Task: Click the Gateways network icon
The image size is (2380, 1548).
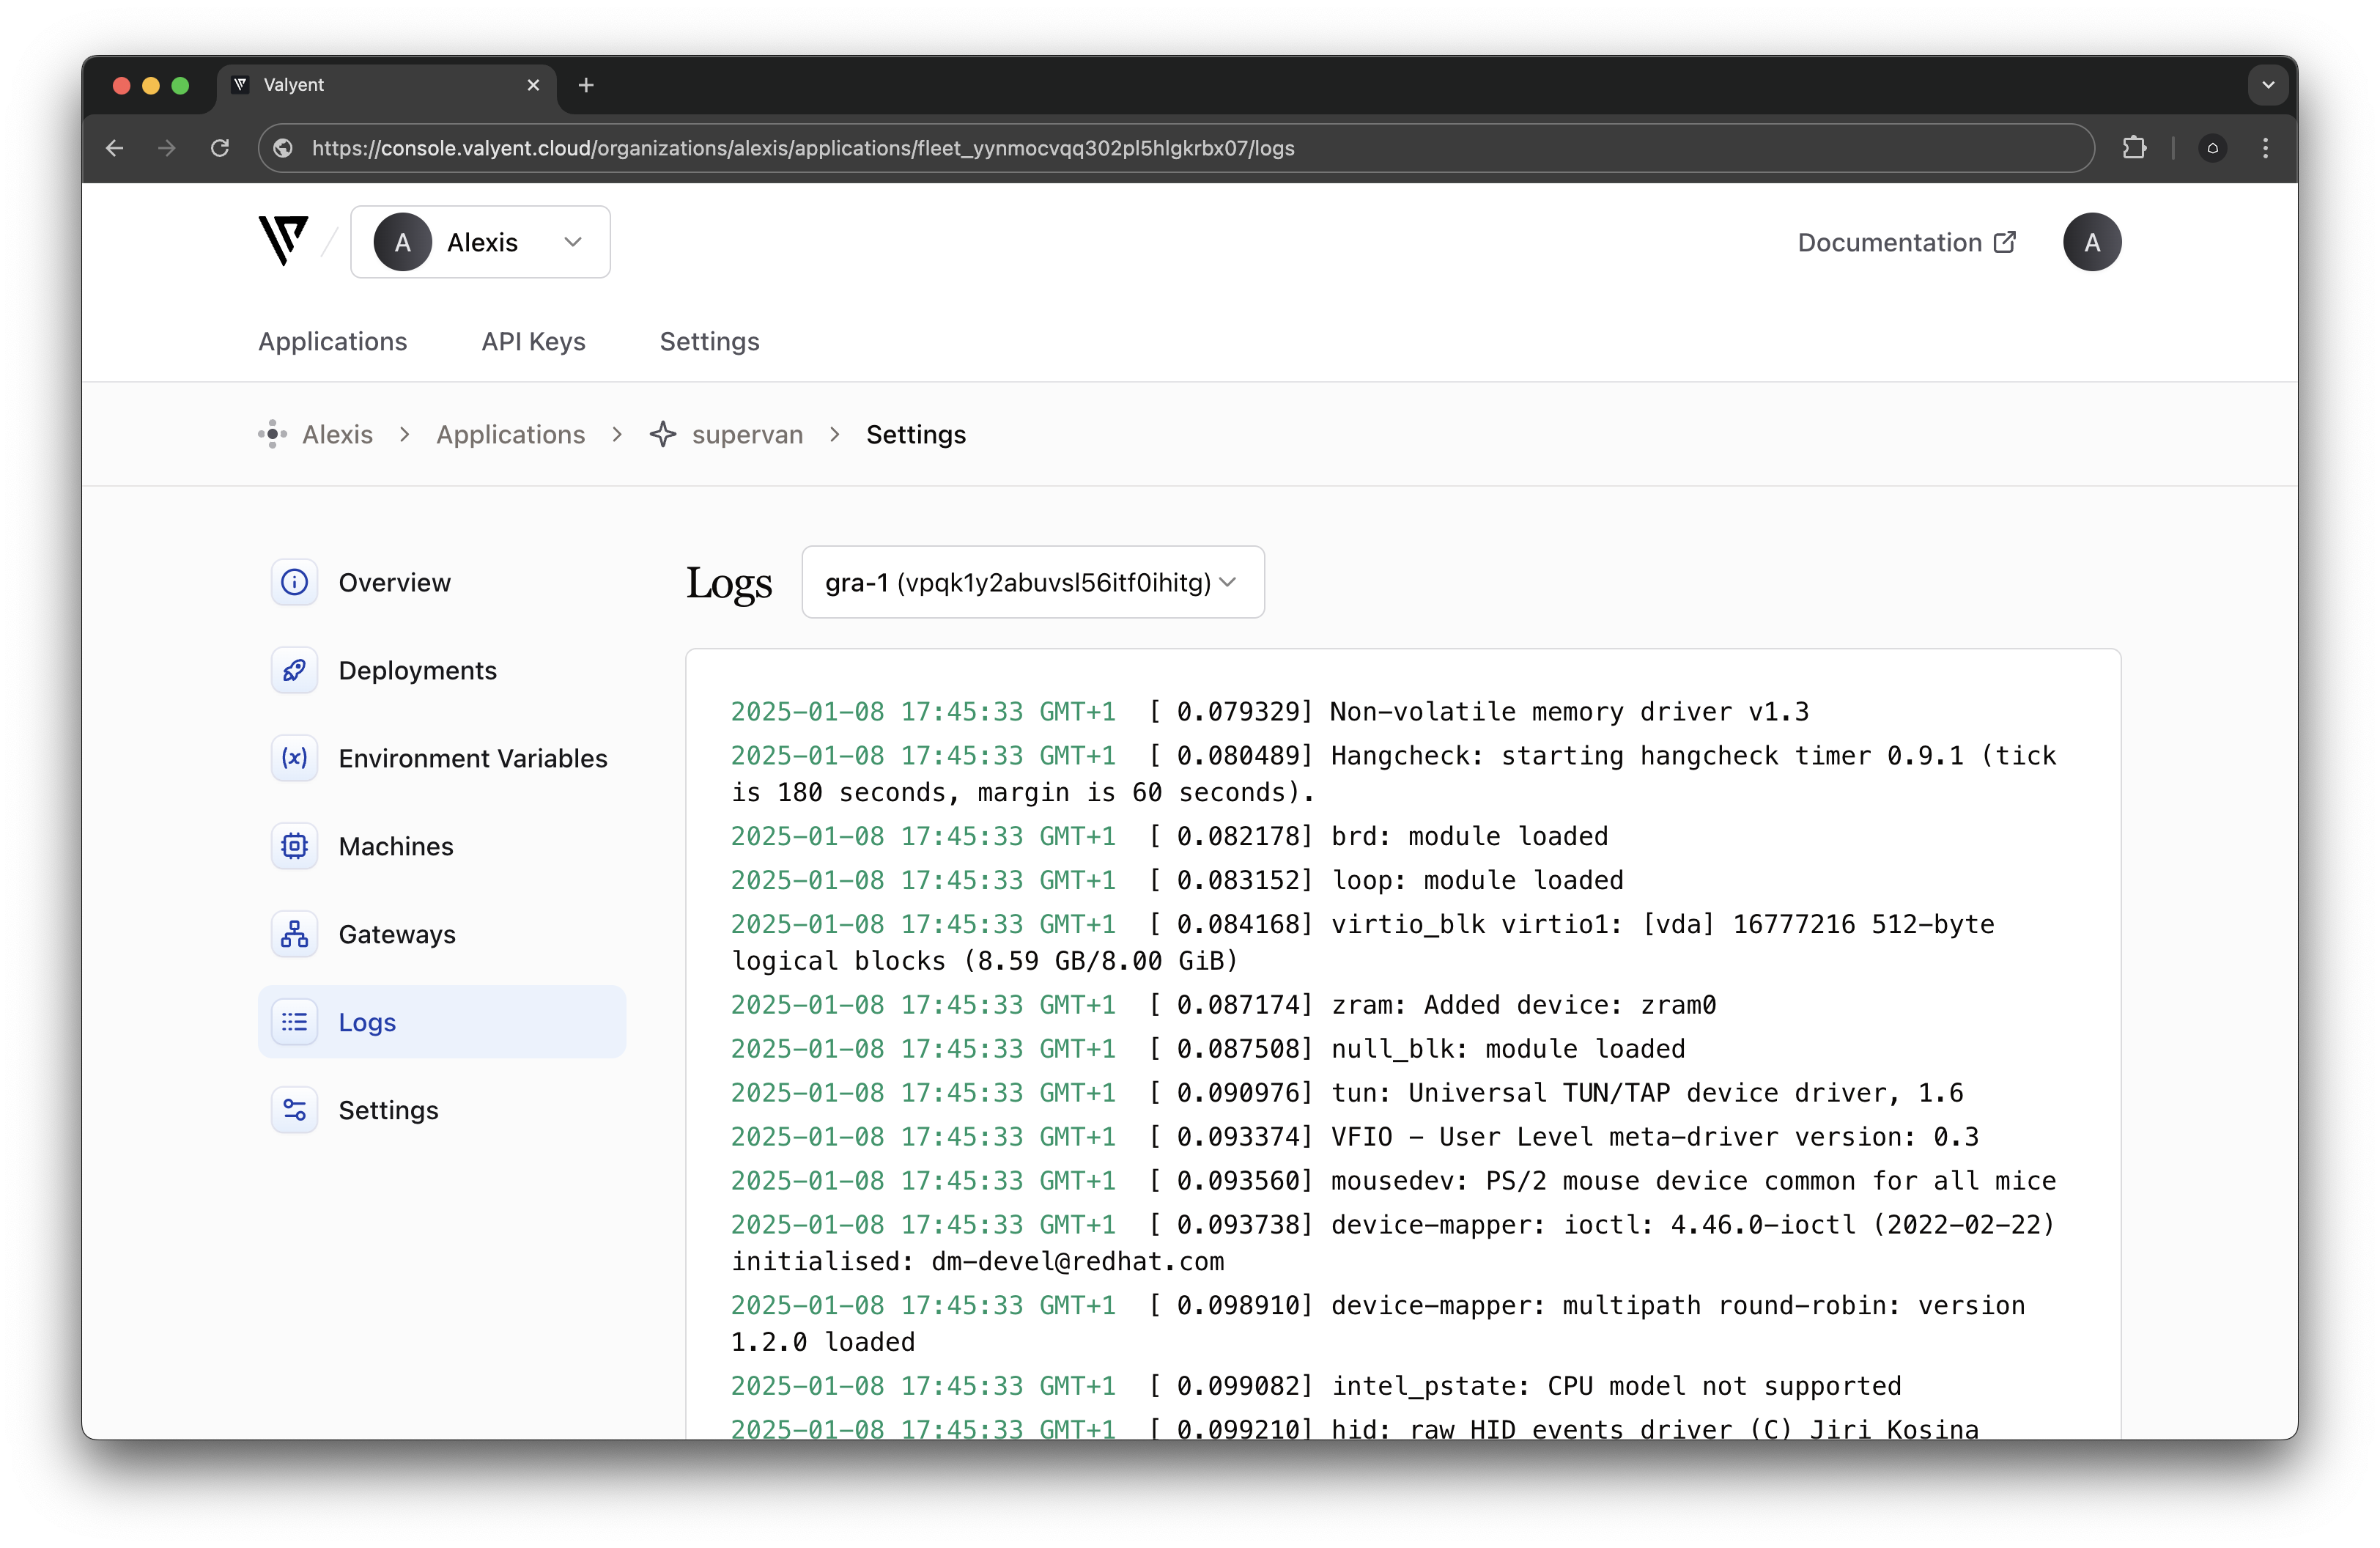Action: [x=294, y=934]
